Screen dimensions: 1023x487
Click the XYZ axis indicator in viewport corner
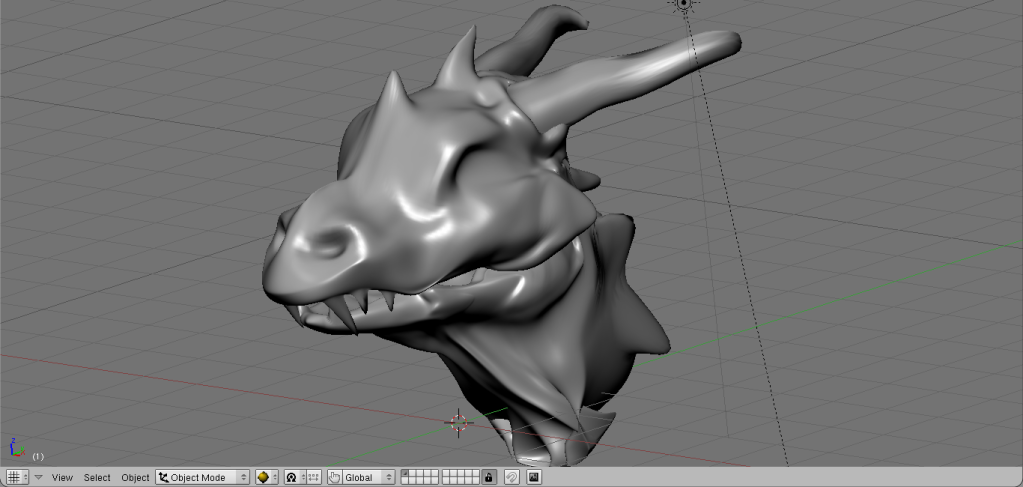[x=15, y=448]
